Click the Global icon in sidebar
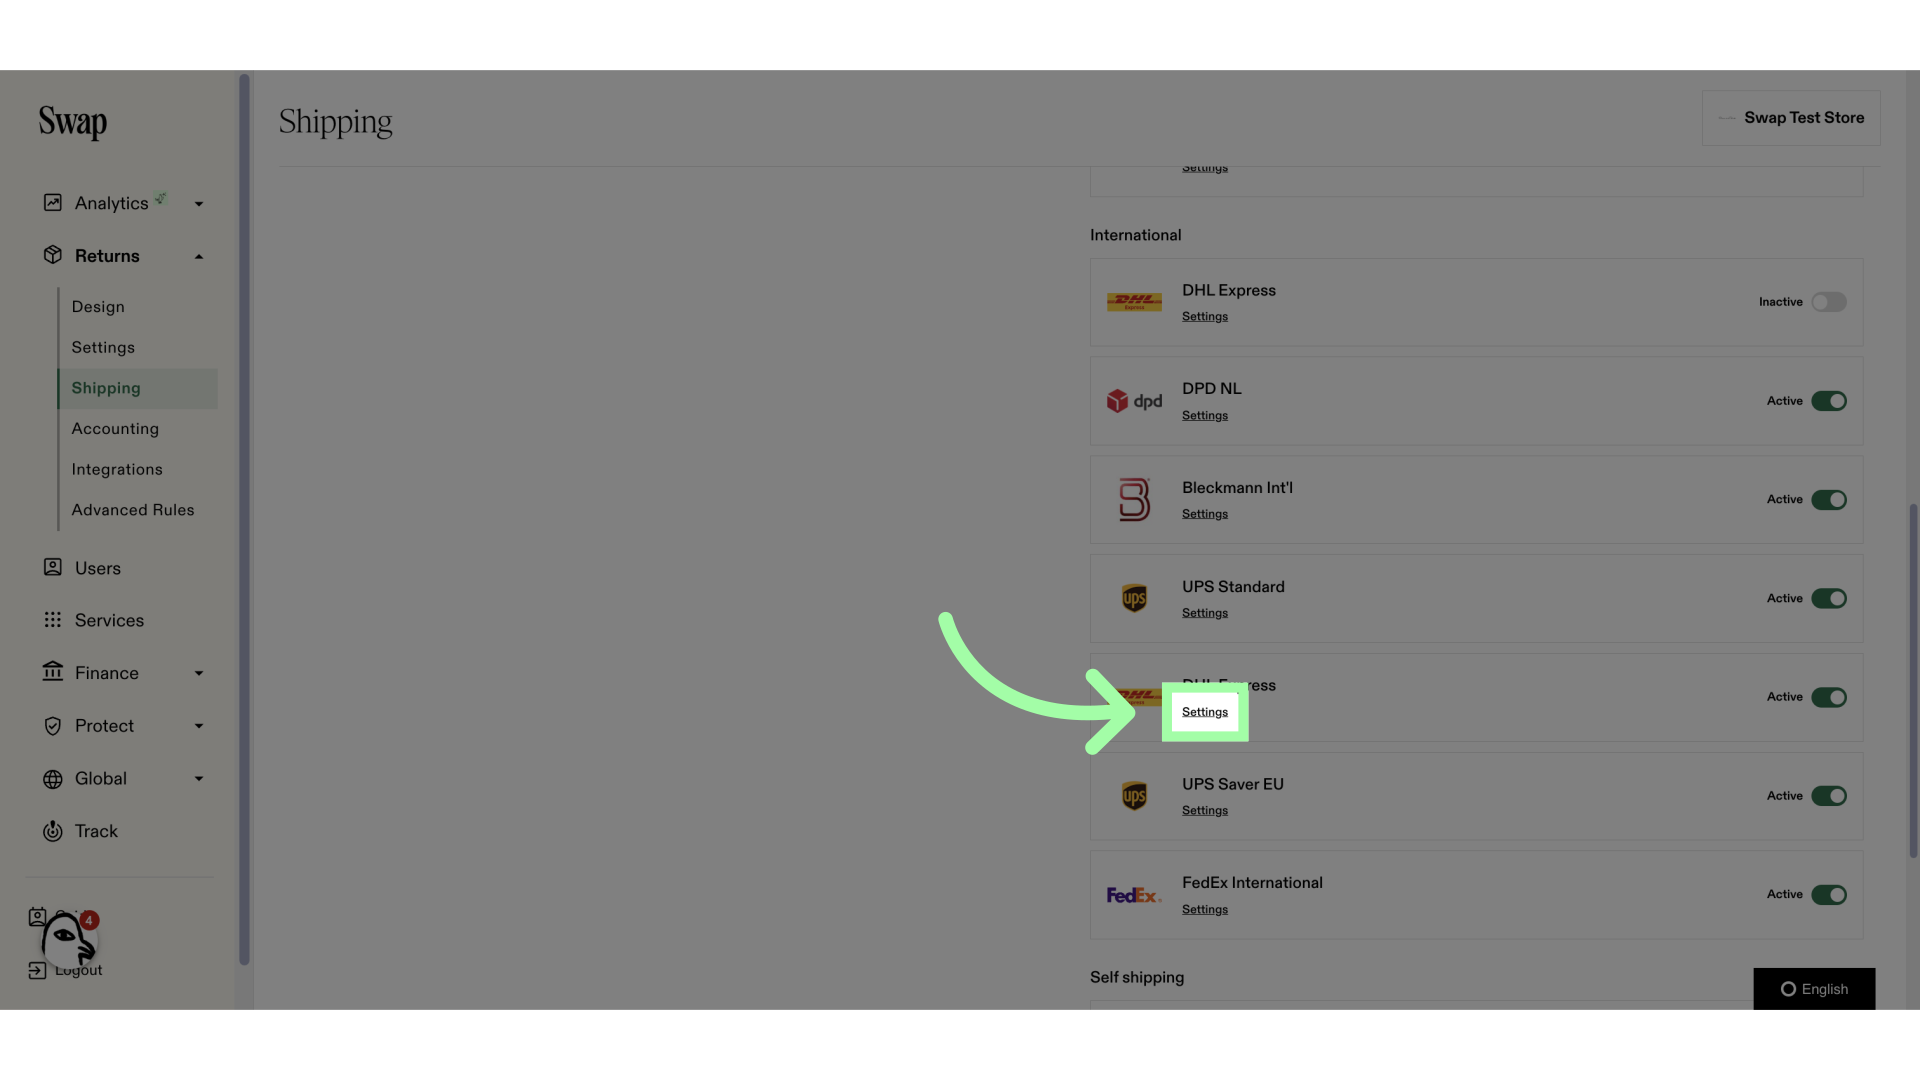The width and height of the screenshot is (1920, 1080). tap(50, 779)
